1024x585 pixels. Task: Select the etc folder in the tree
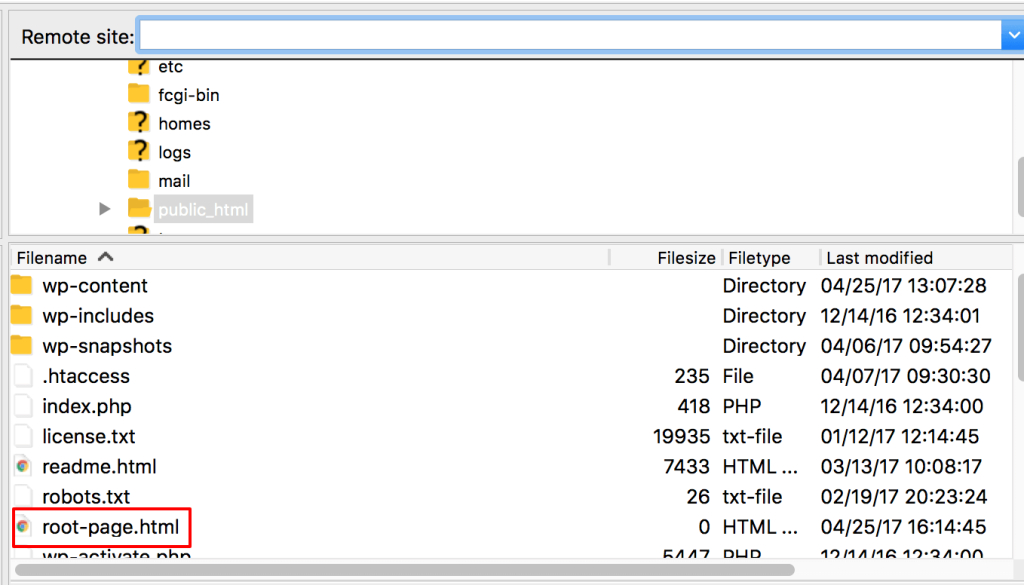click(x=170, y=66)
